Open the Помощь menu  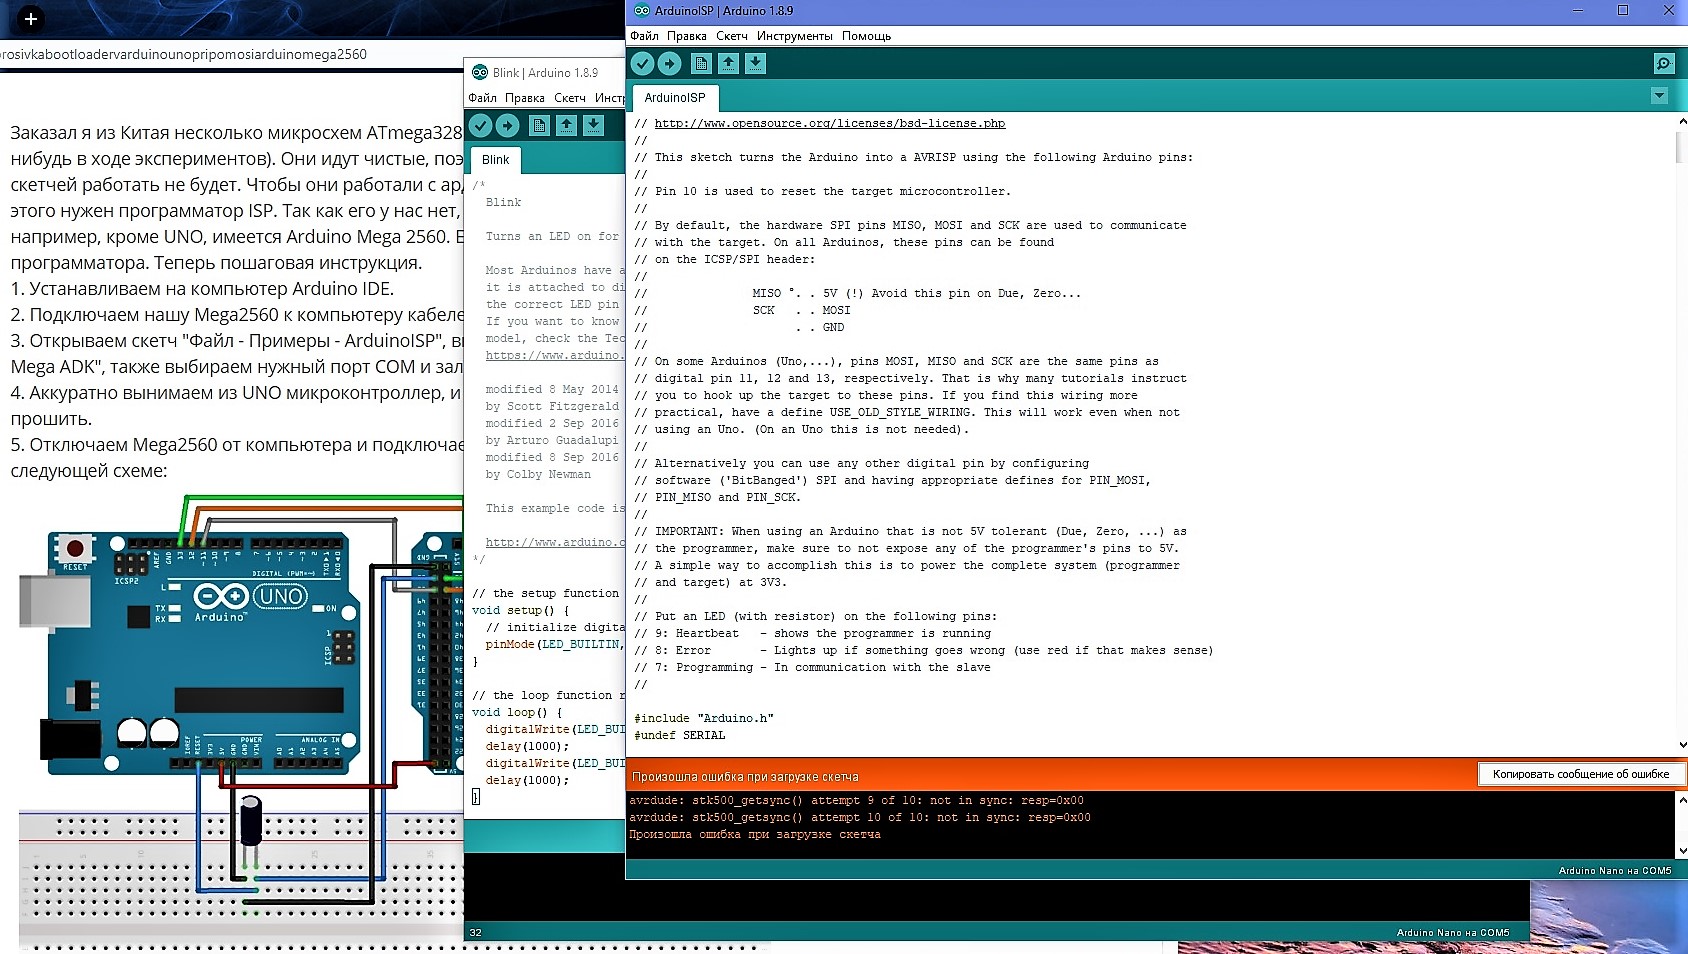pos(866,36)
